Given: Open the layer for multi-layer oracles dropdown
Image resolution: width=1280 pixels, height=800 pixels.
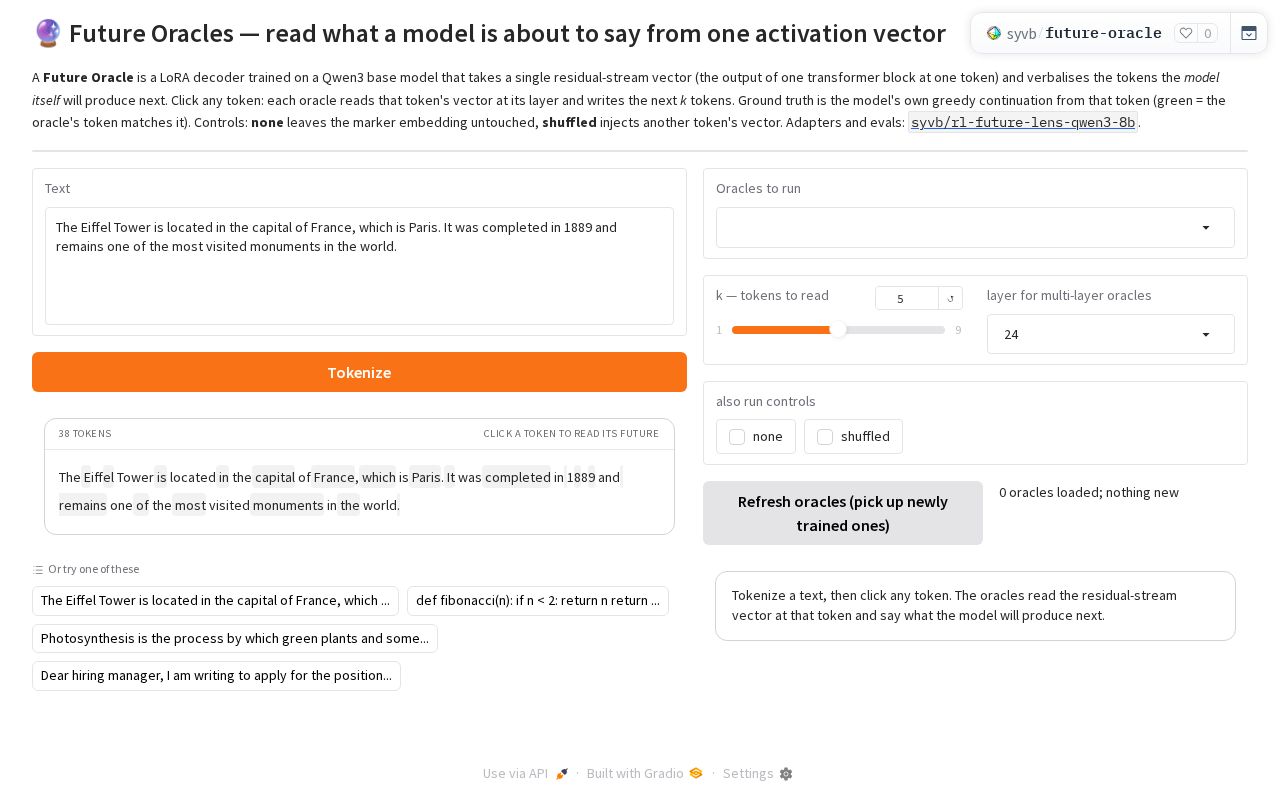Looking at the screenshot, I should [x=1110, y=334].
